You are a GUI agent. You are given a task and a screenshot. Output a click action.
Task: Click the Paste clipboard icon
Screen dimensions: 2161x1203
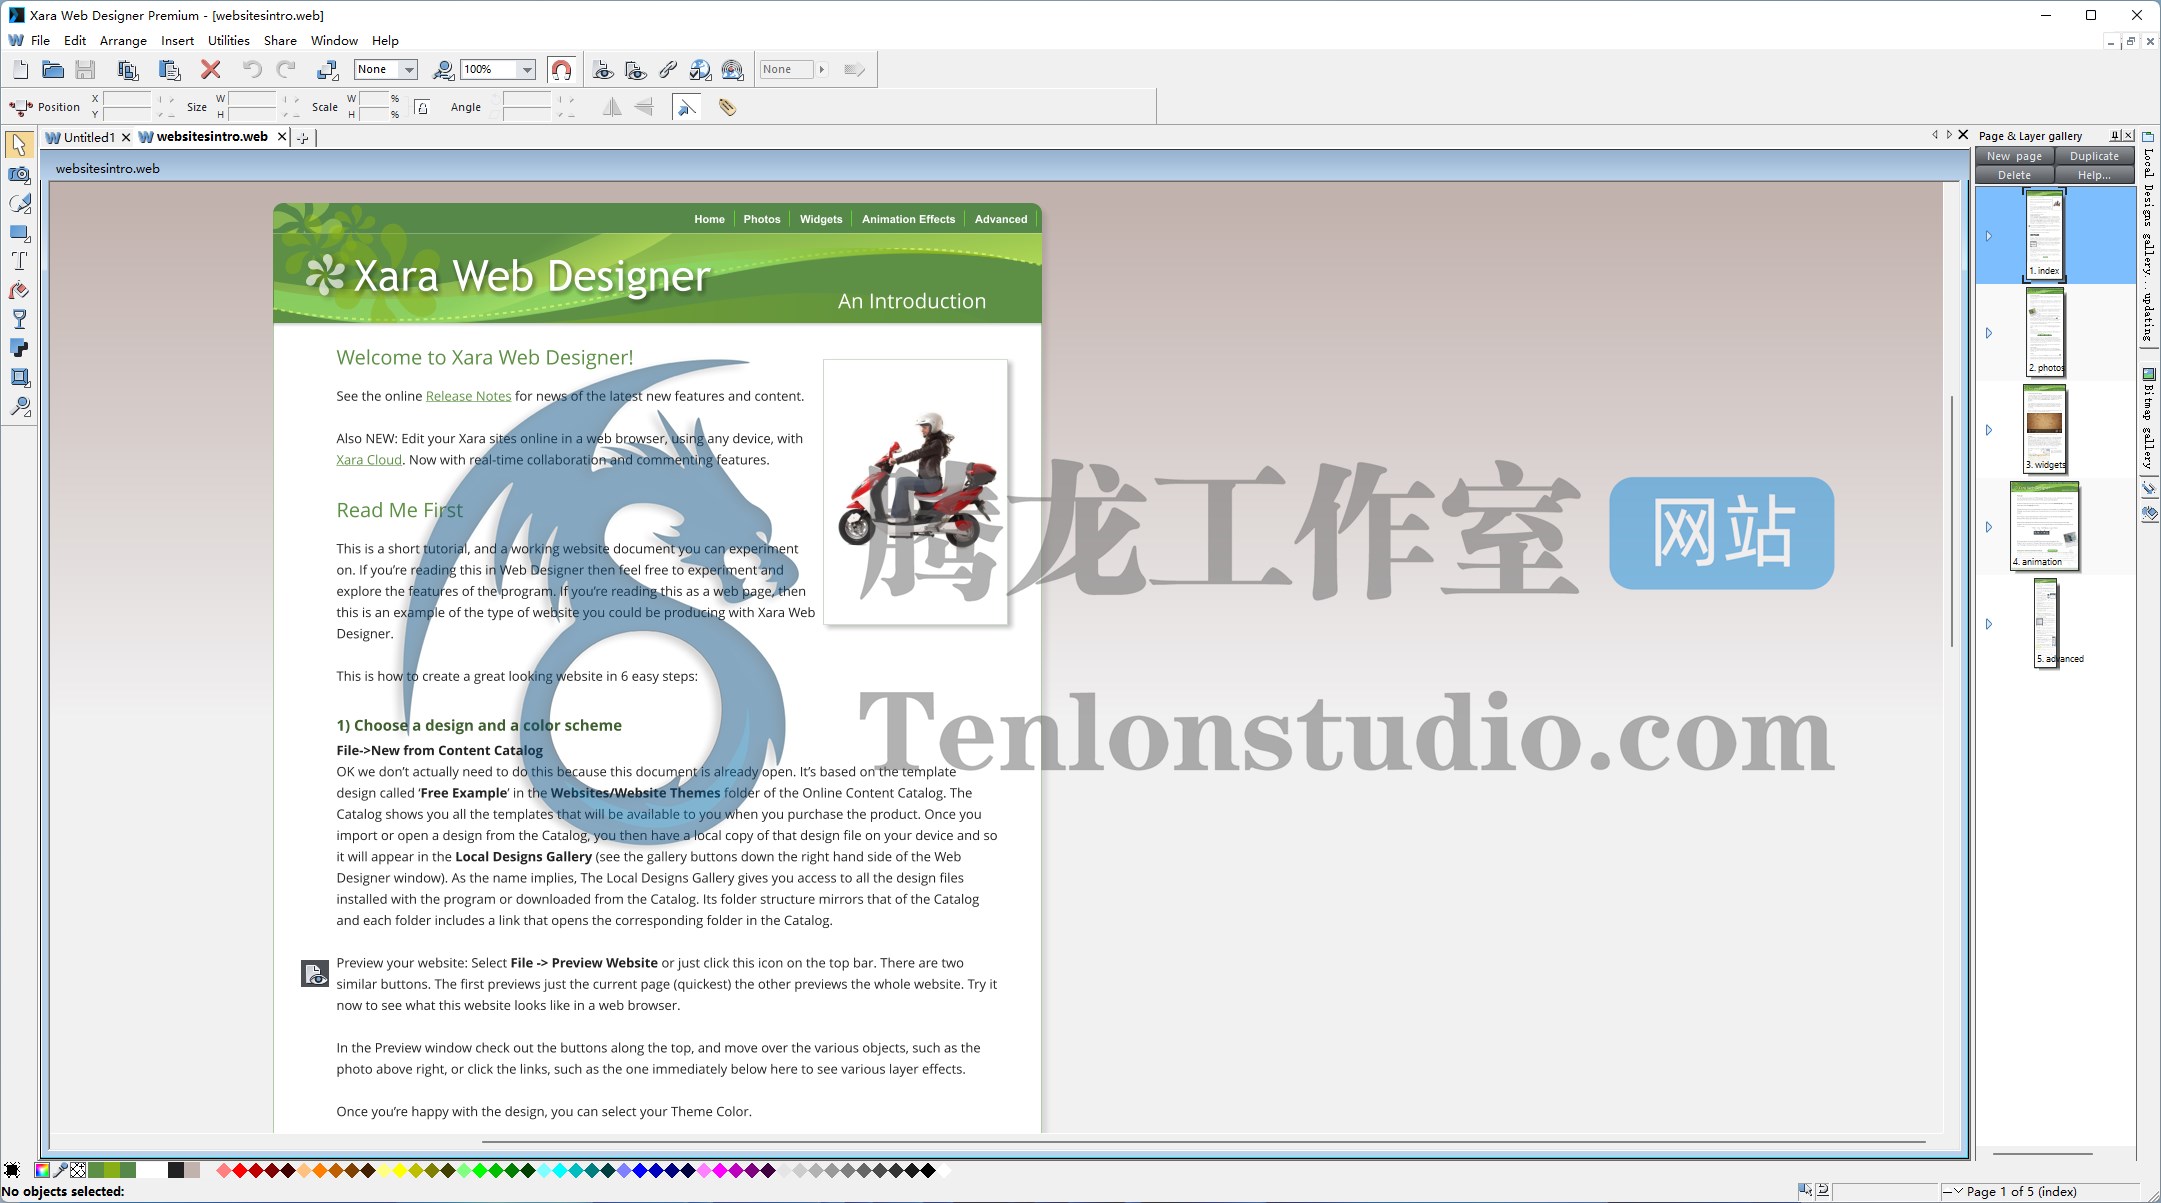[x=169, y=70]
